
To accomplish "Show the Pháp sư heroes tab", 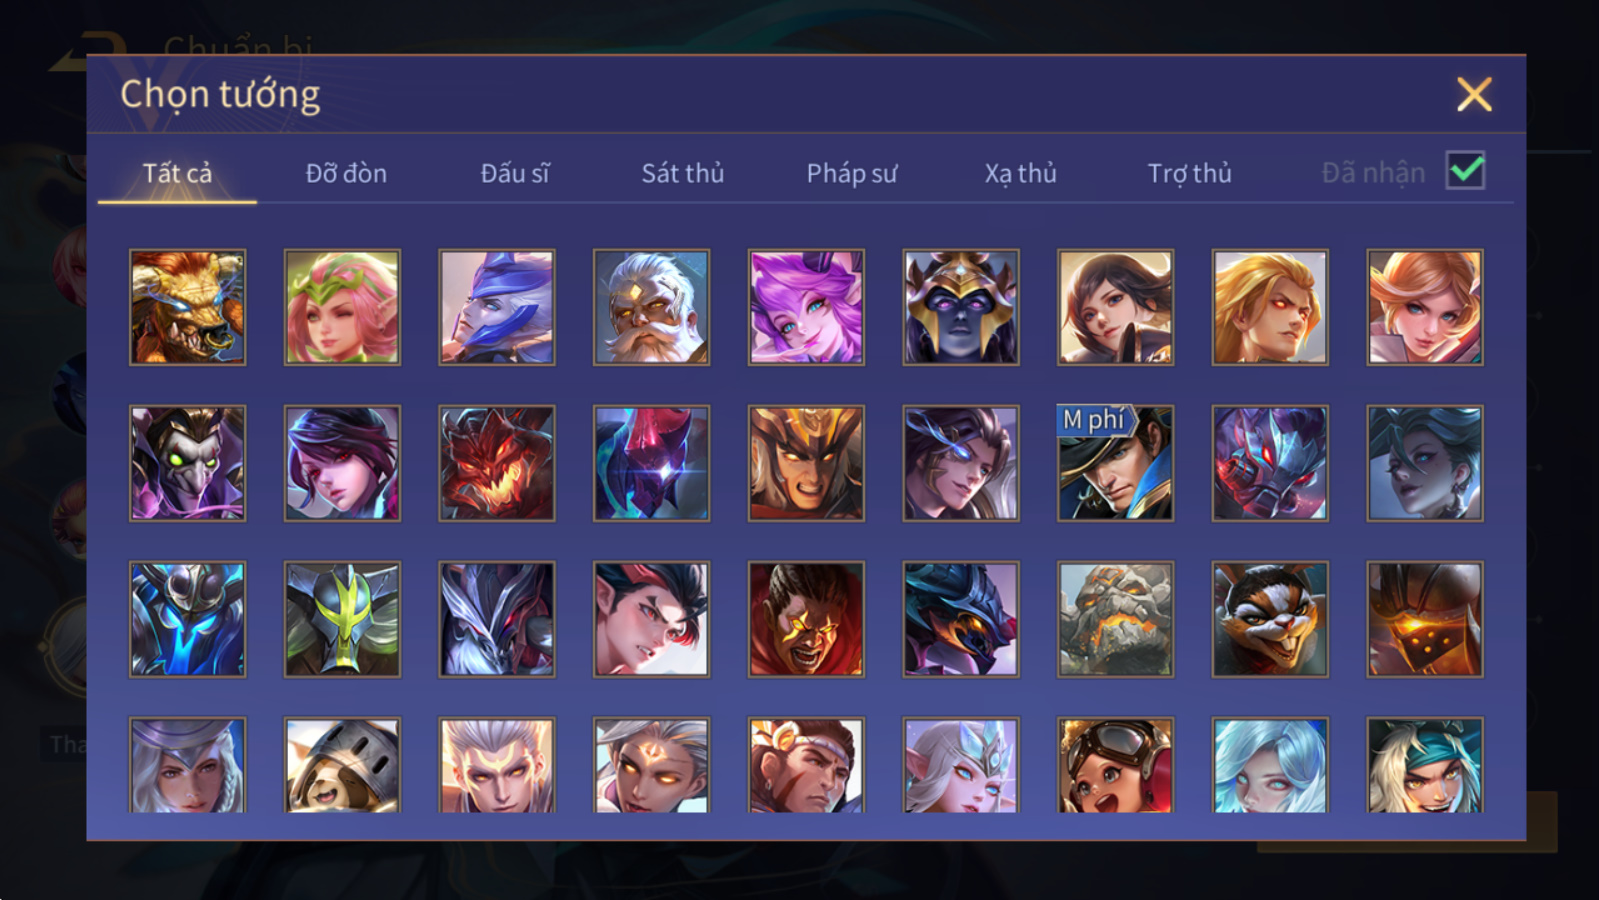I will click(x=852, y=173).
